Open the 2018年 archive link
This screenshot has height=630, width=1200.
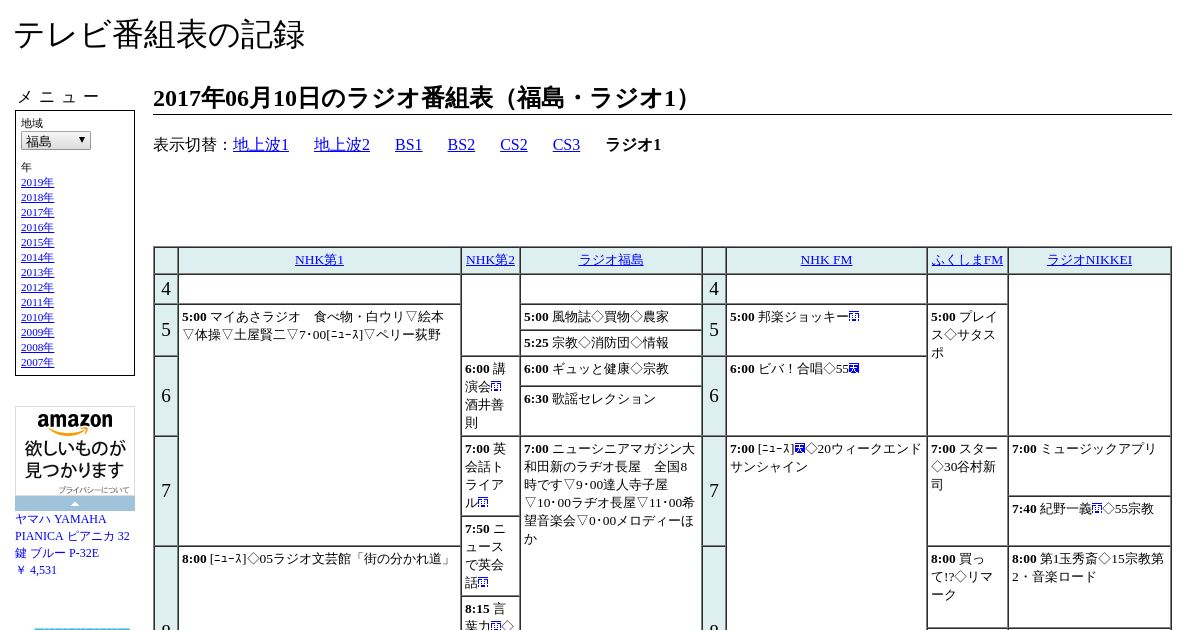pyautogui.click(x=37, y=197)
